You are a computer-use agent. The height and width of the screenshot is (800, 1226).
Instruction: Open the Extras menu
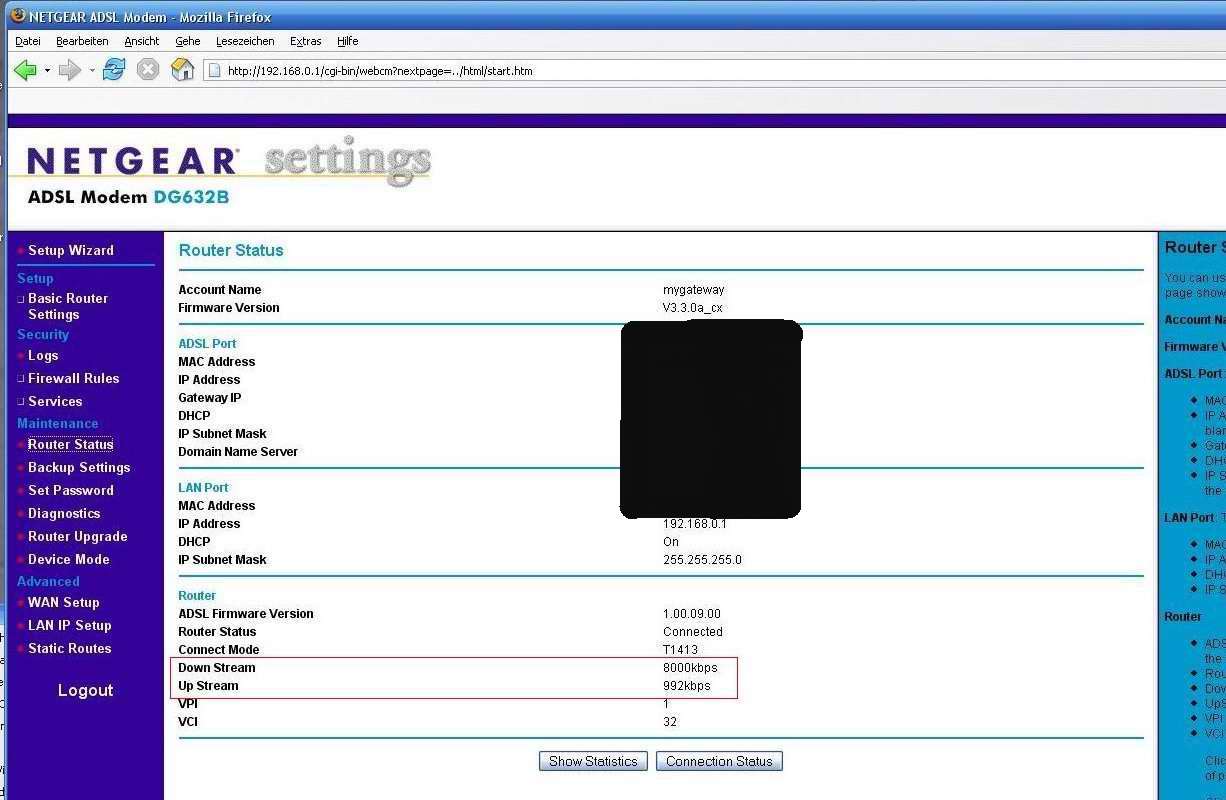(x=306, y=41)
